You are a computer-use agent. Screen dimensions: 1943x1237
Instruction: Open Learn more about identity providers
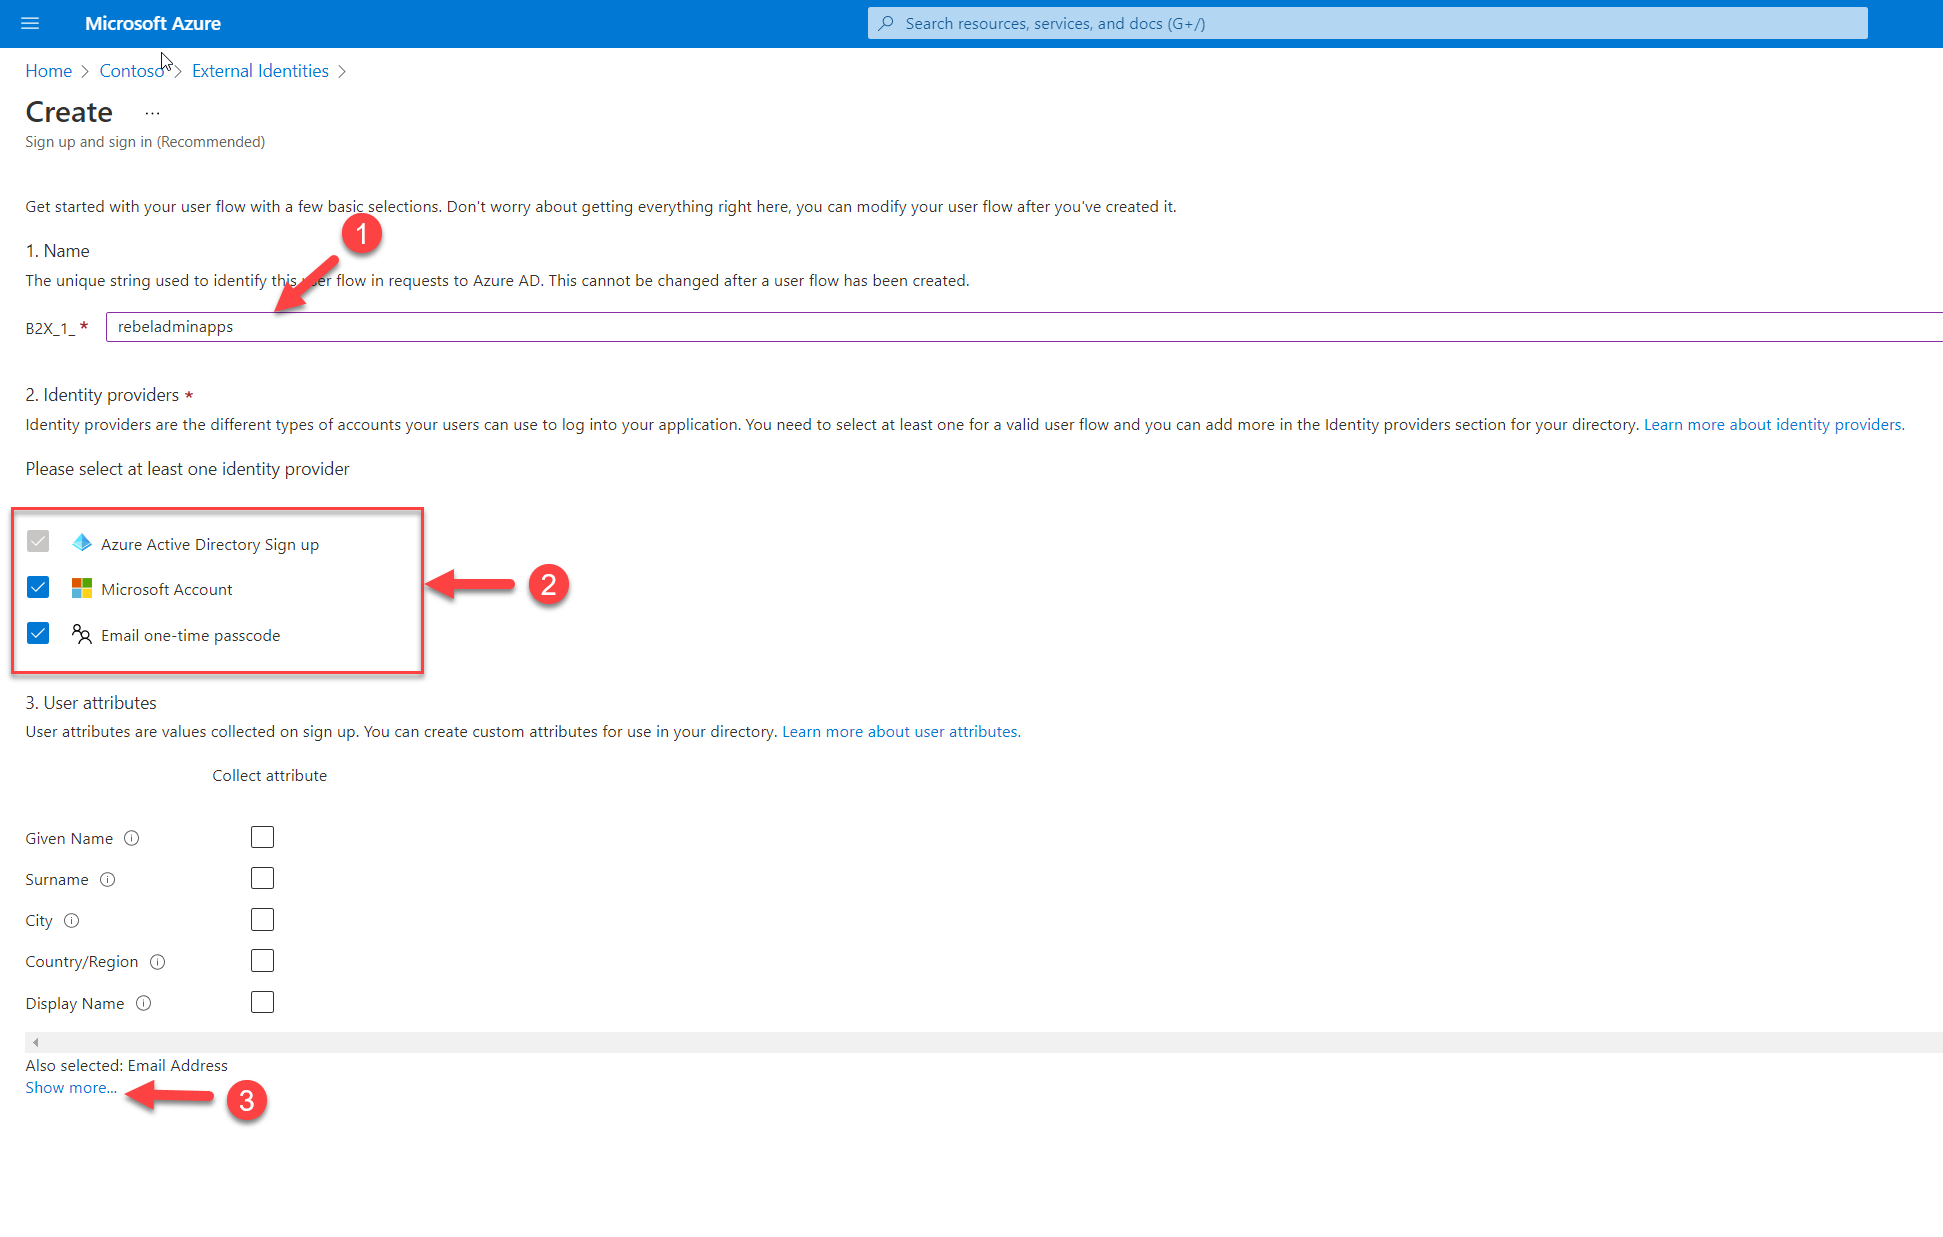click(1774, 424)
